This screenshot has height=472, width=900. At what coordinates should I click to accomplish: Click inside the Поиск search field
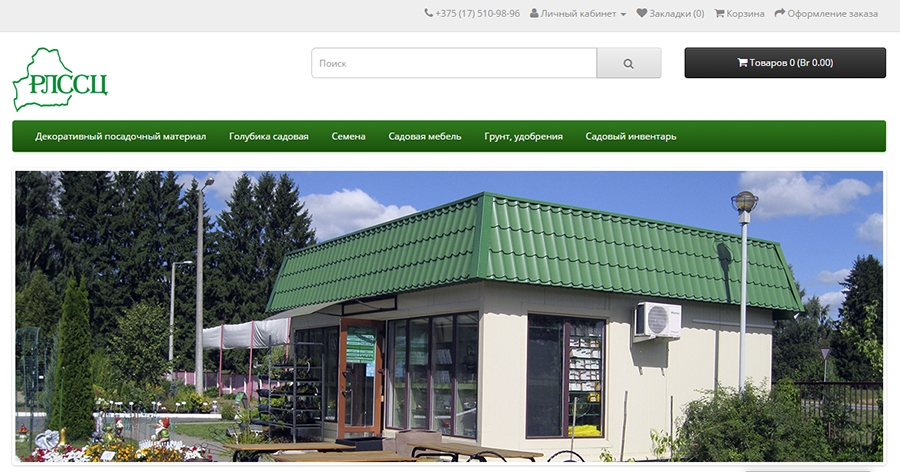click(454, 63)
